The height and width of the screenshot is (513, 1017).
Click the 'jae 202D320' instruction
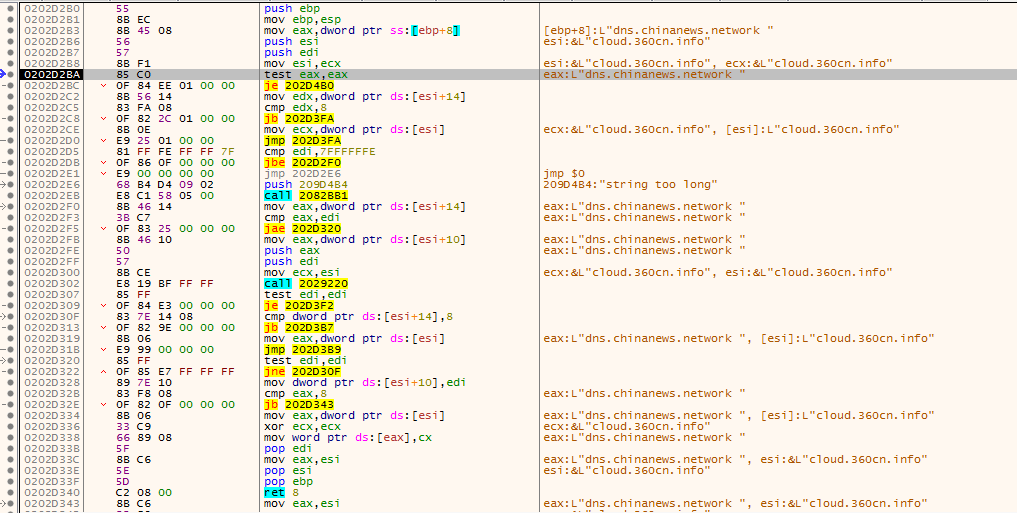pos(302,228)
